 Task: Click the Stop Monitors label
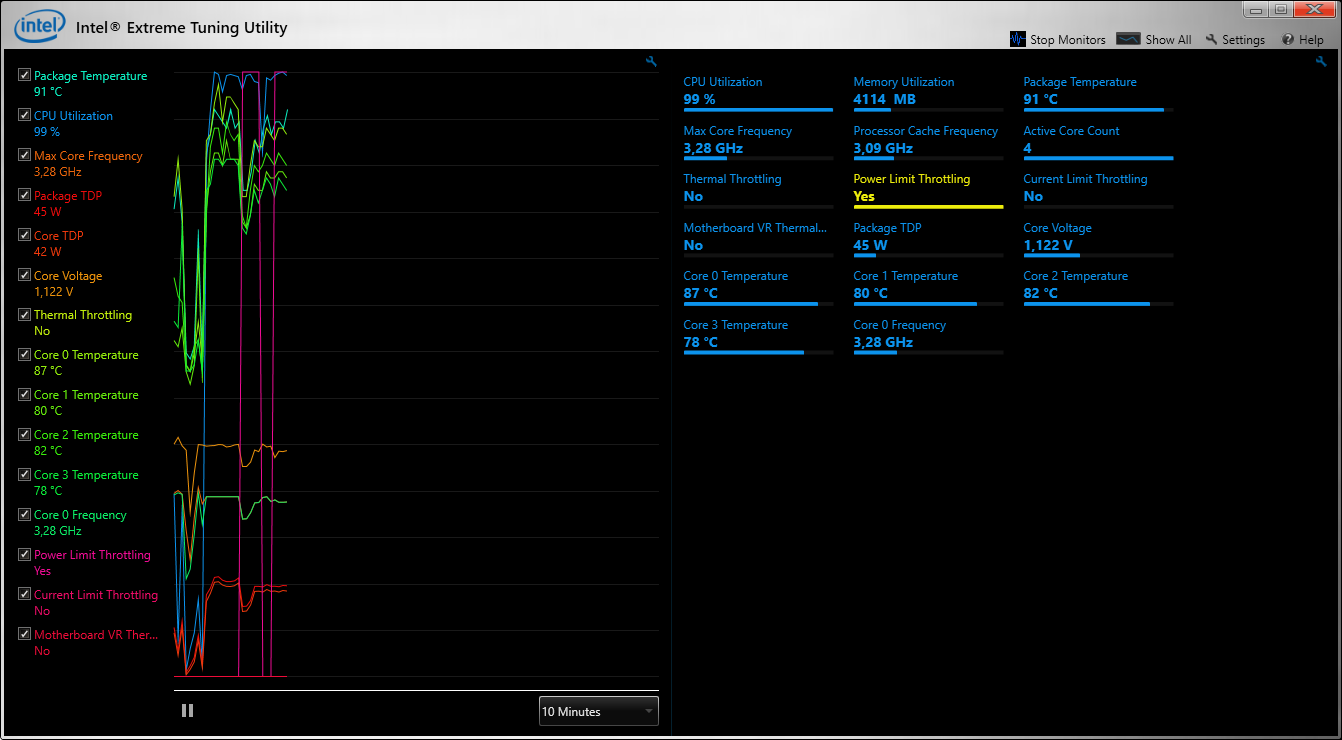point(1068,40)
